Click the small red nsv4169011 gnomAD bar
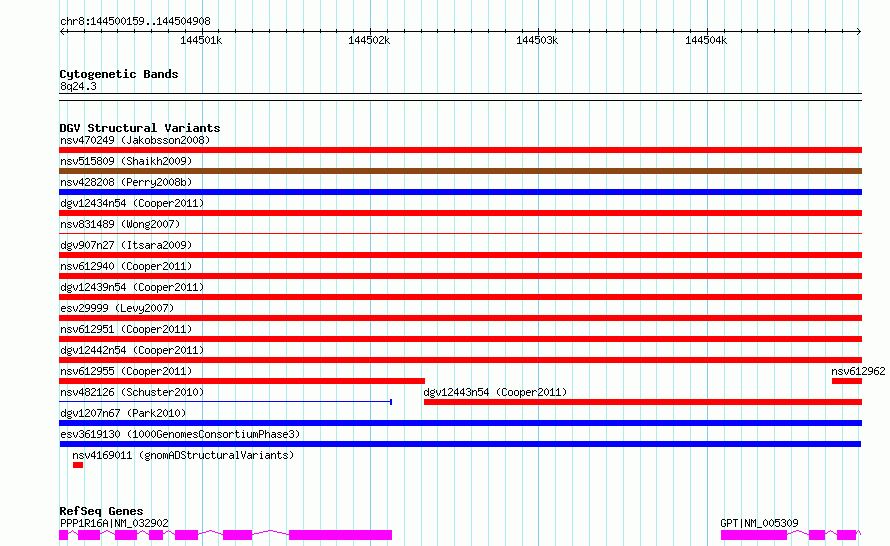Screen dimensions: 890x546 pyautogui.click(x=78, y=465)
